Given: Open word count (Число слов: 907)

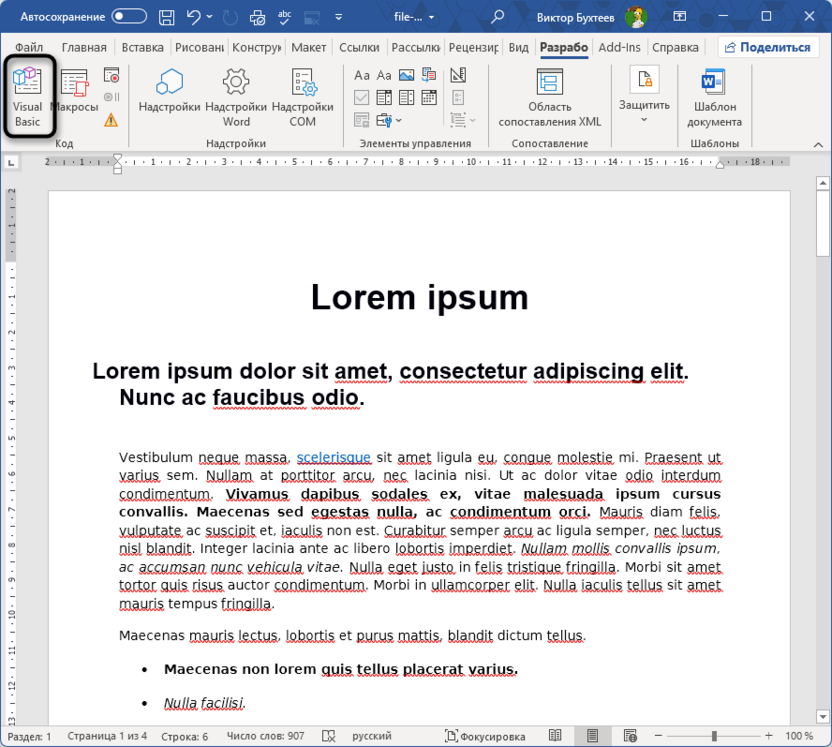Looking at the screenshot, I should [x=265, y=736].
